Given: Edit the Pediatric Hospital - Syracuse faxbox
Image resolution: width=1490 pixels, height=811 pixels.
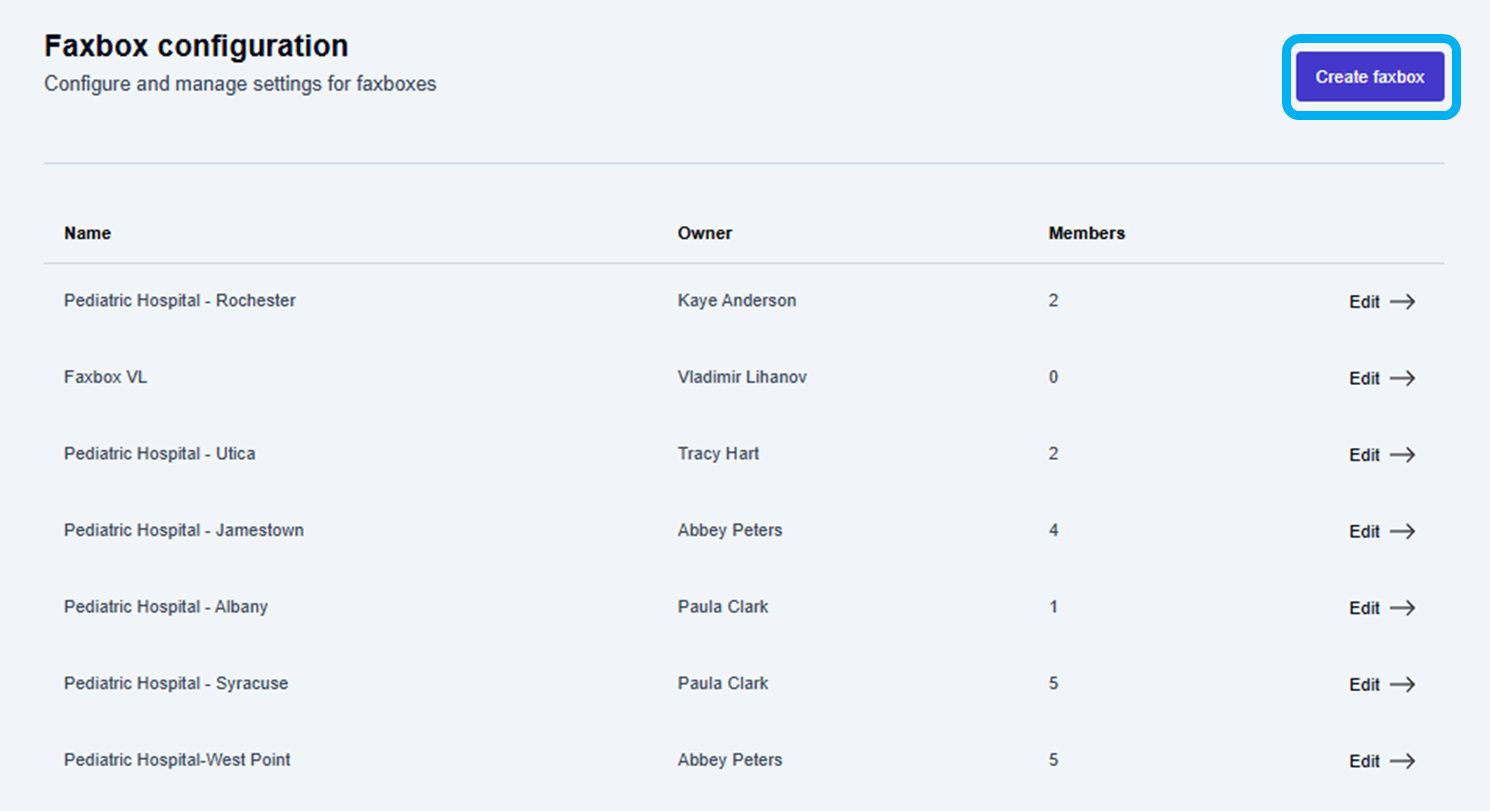Looking at the screenshot, I should coord(1364,685).
